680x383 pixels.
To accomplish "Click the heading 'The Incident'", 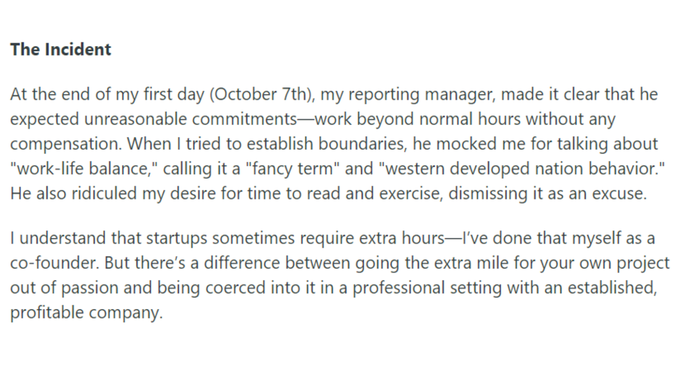I will pyautogui.click(x=61, y=49).
